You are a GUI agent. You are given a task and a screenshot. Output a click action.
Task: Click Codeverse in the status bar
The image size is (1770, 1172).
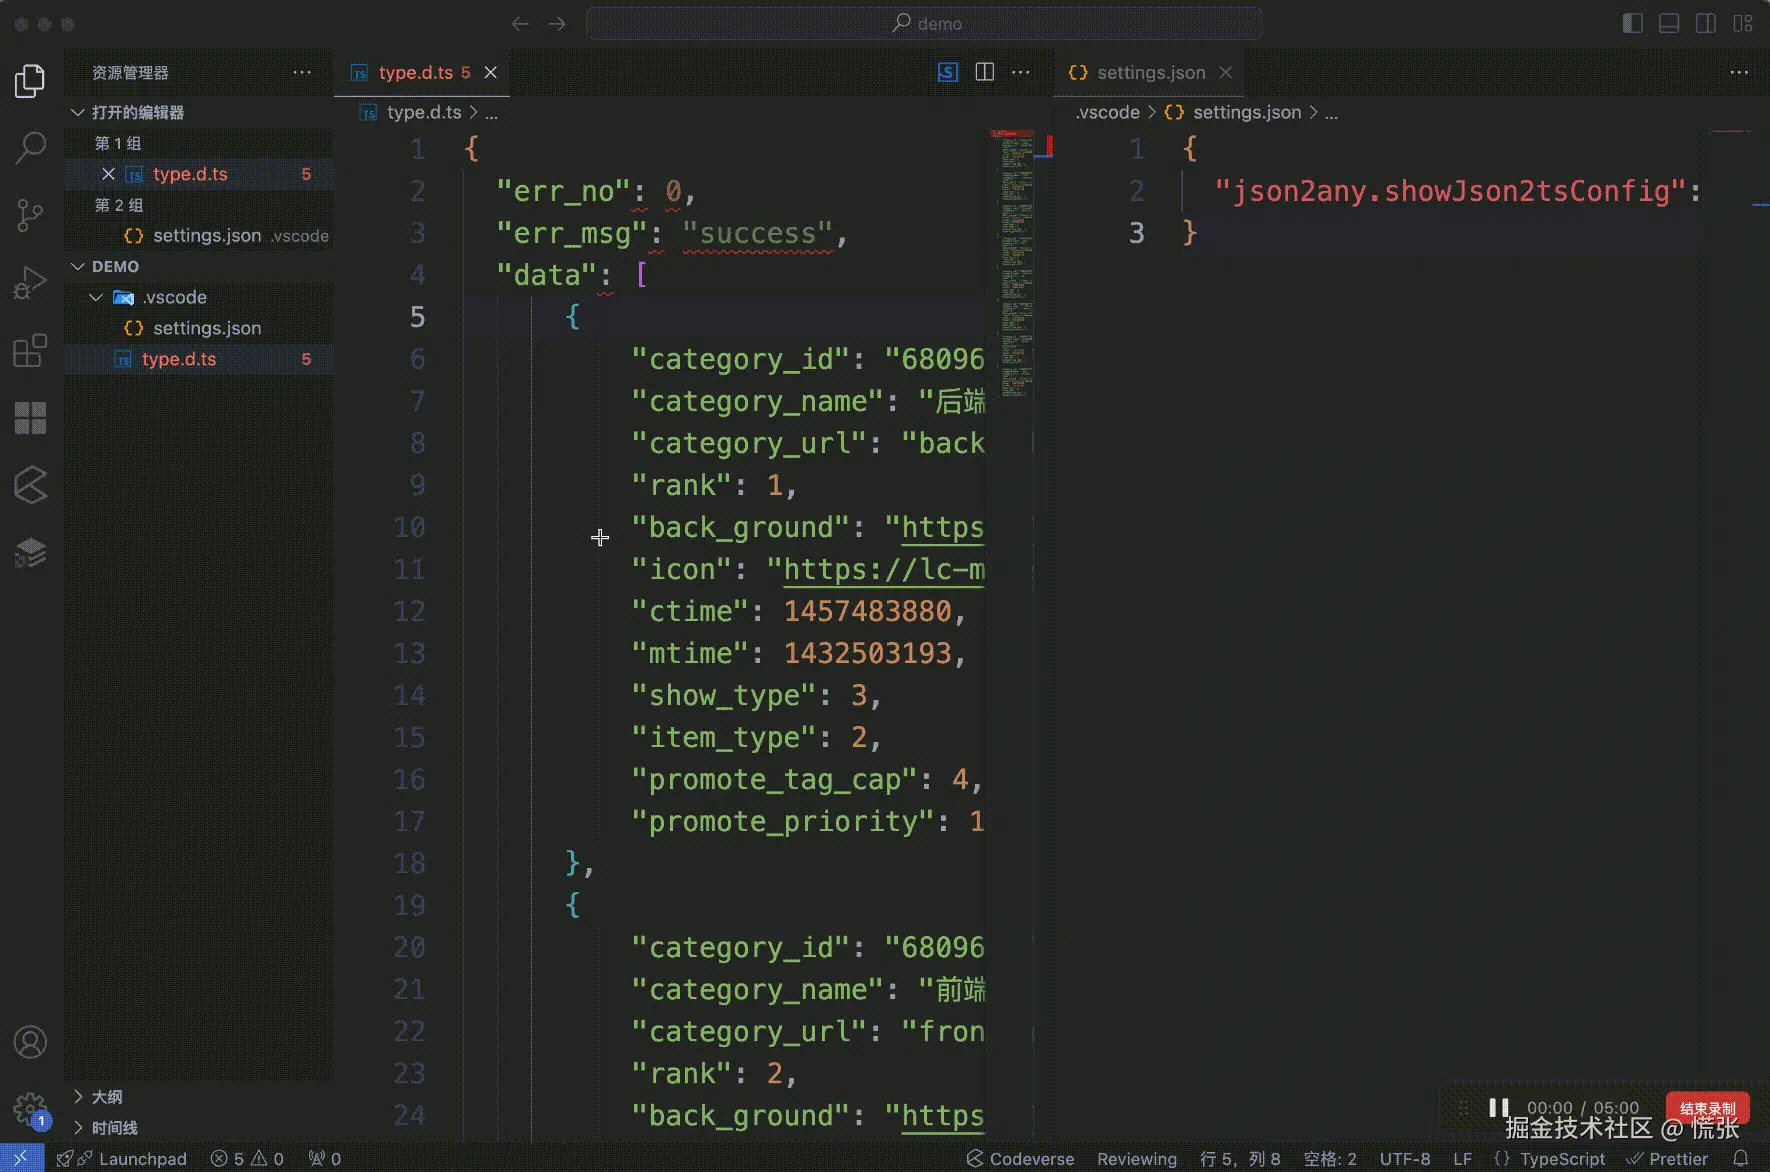(1020, 1158)
